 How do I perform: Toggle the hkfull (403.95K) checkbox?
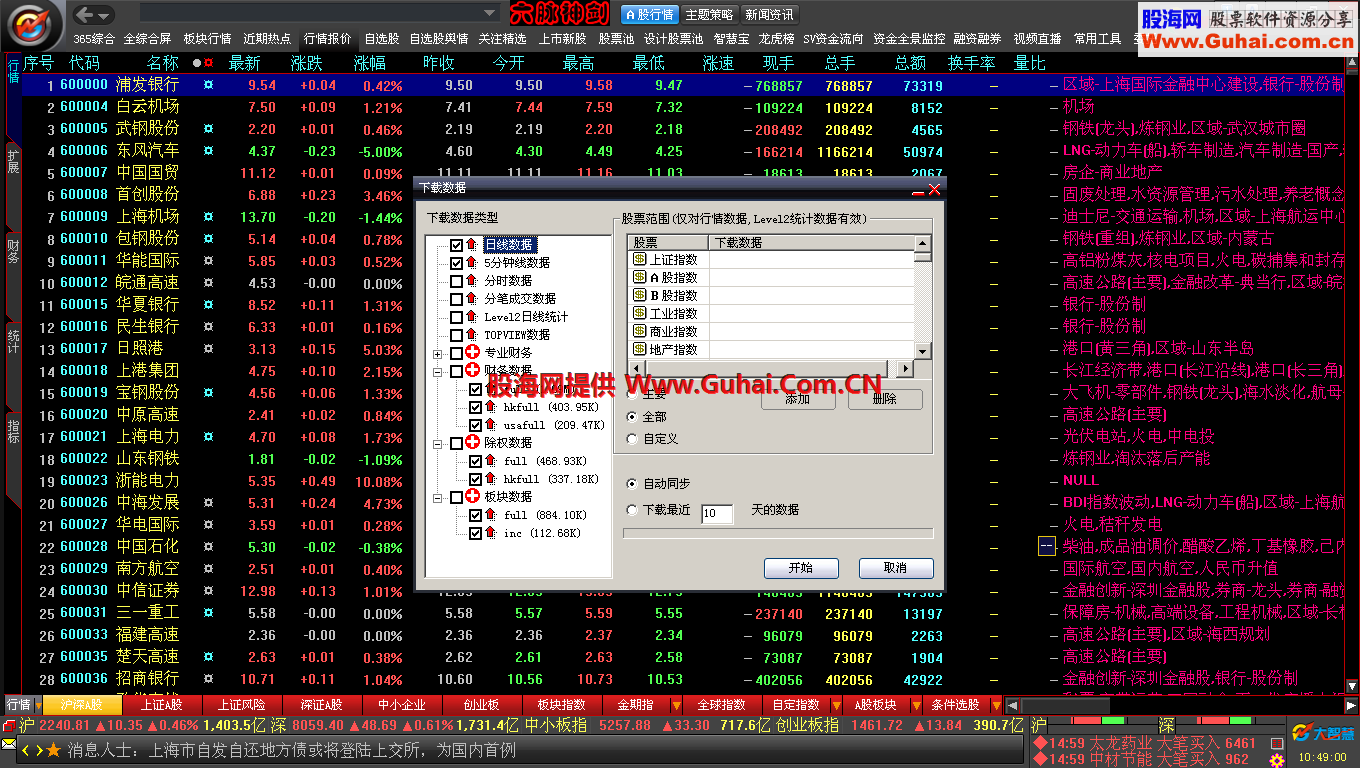[x=476, y=407]
